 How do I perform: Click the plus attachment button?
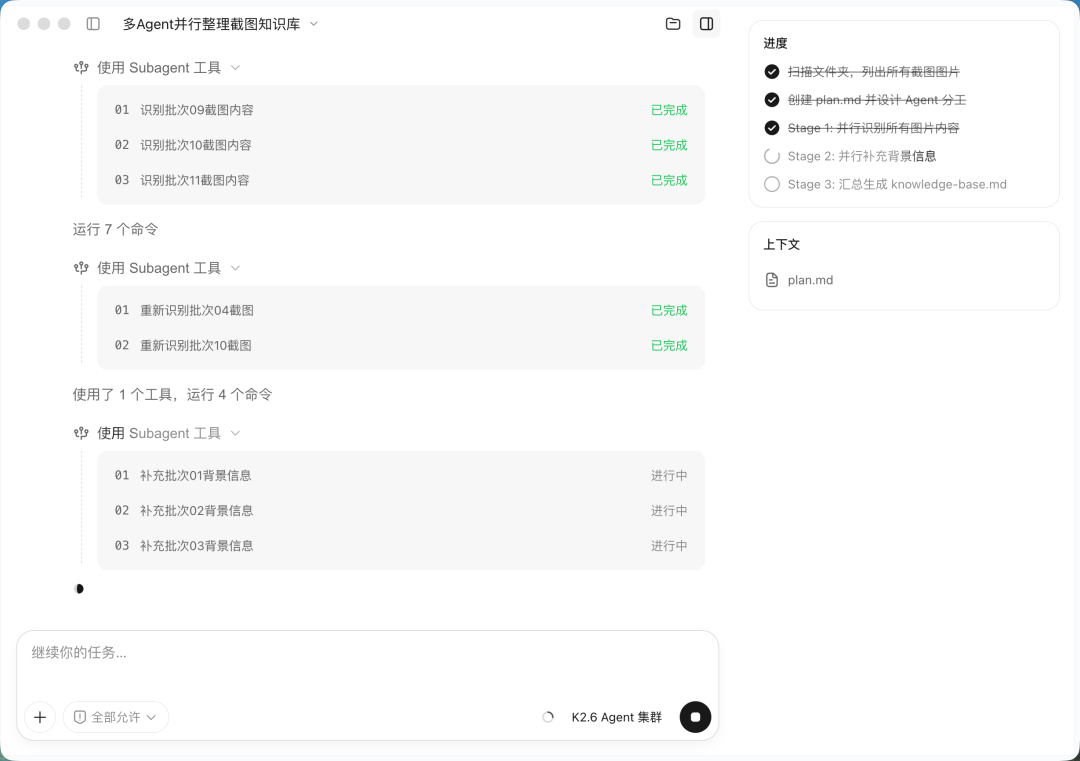coord(40,717)
